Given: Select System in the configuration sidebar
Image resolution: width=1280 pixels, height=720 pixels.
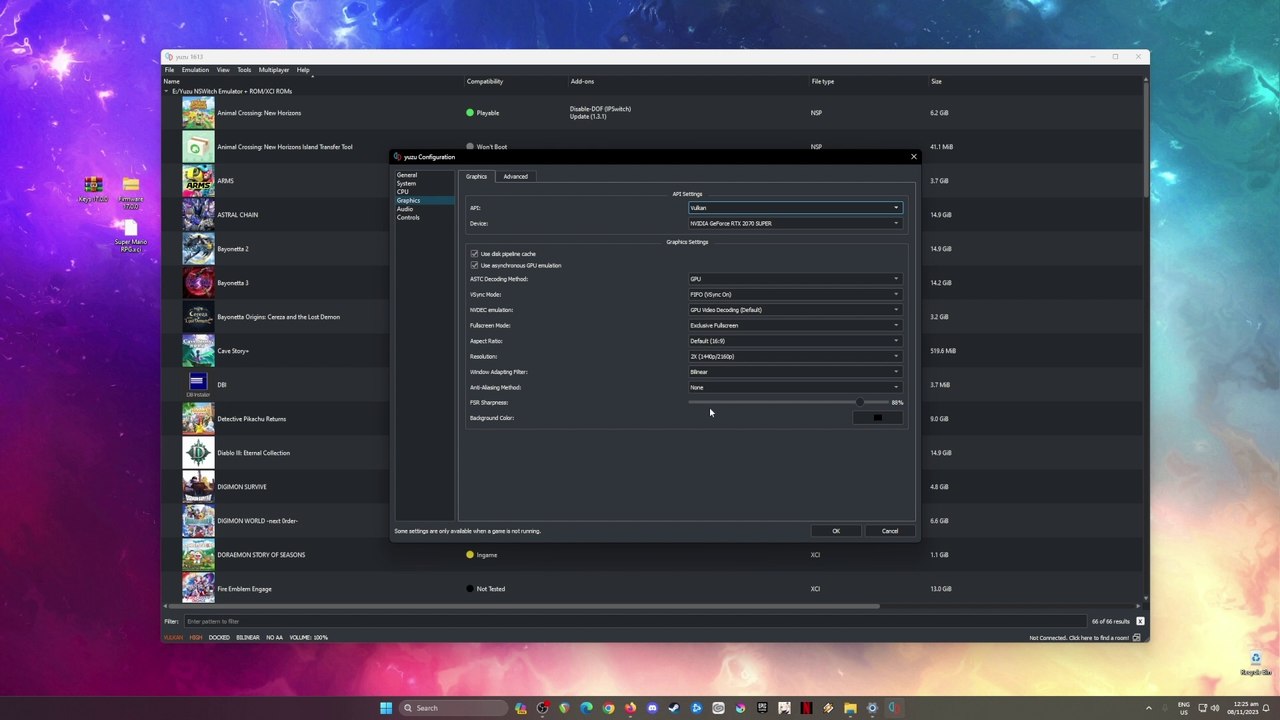Looking at the screenshot, I should 406,184.
